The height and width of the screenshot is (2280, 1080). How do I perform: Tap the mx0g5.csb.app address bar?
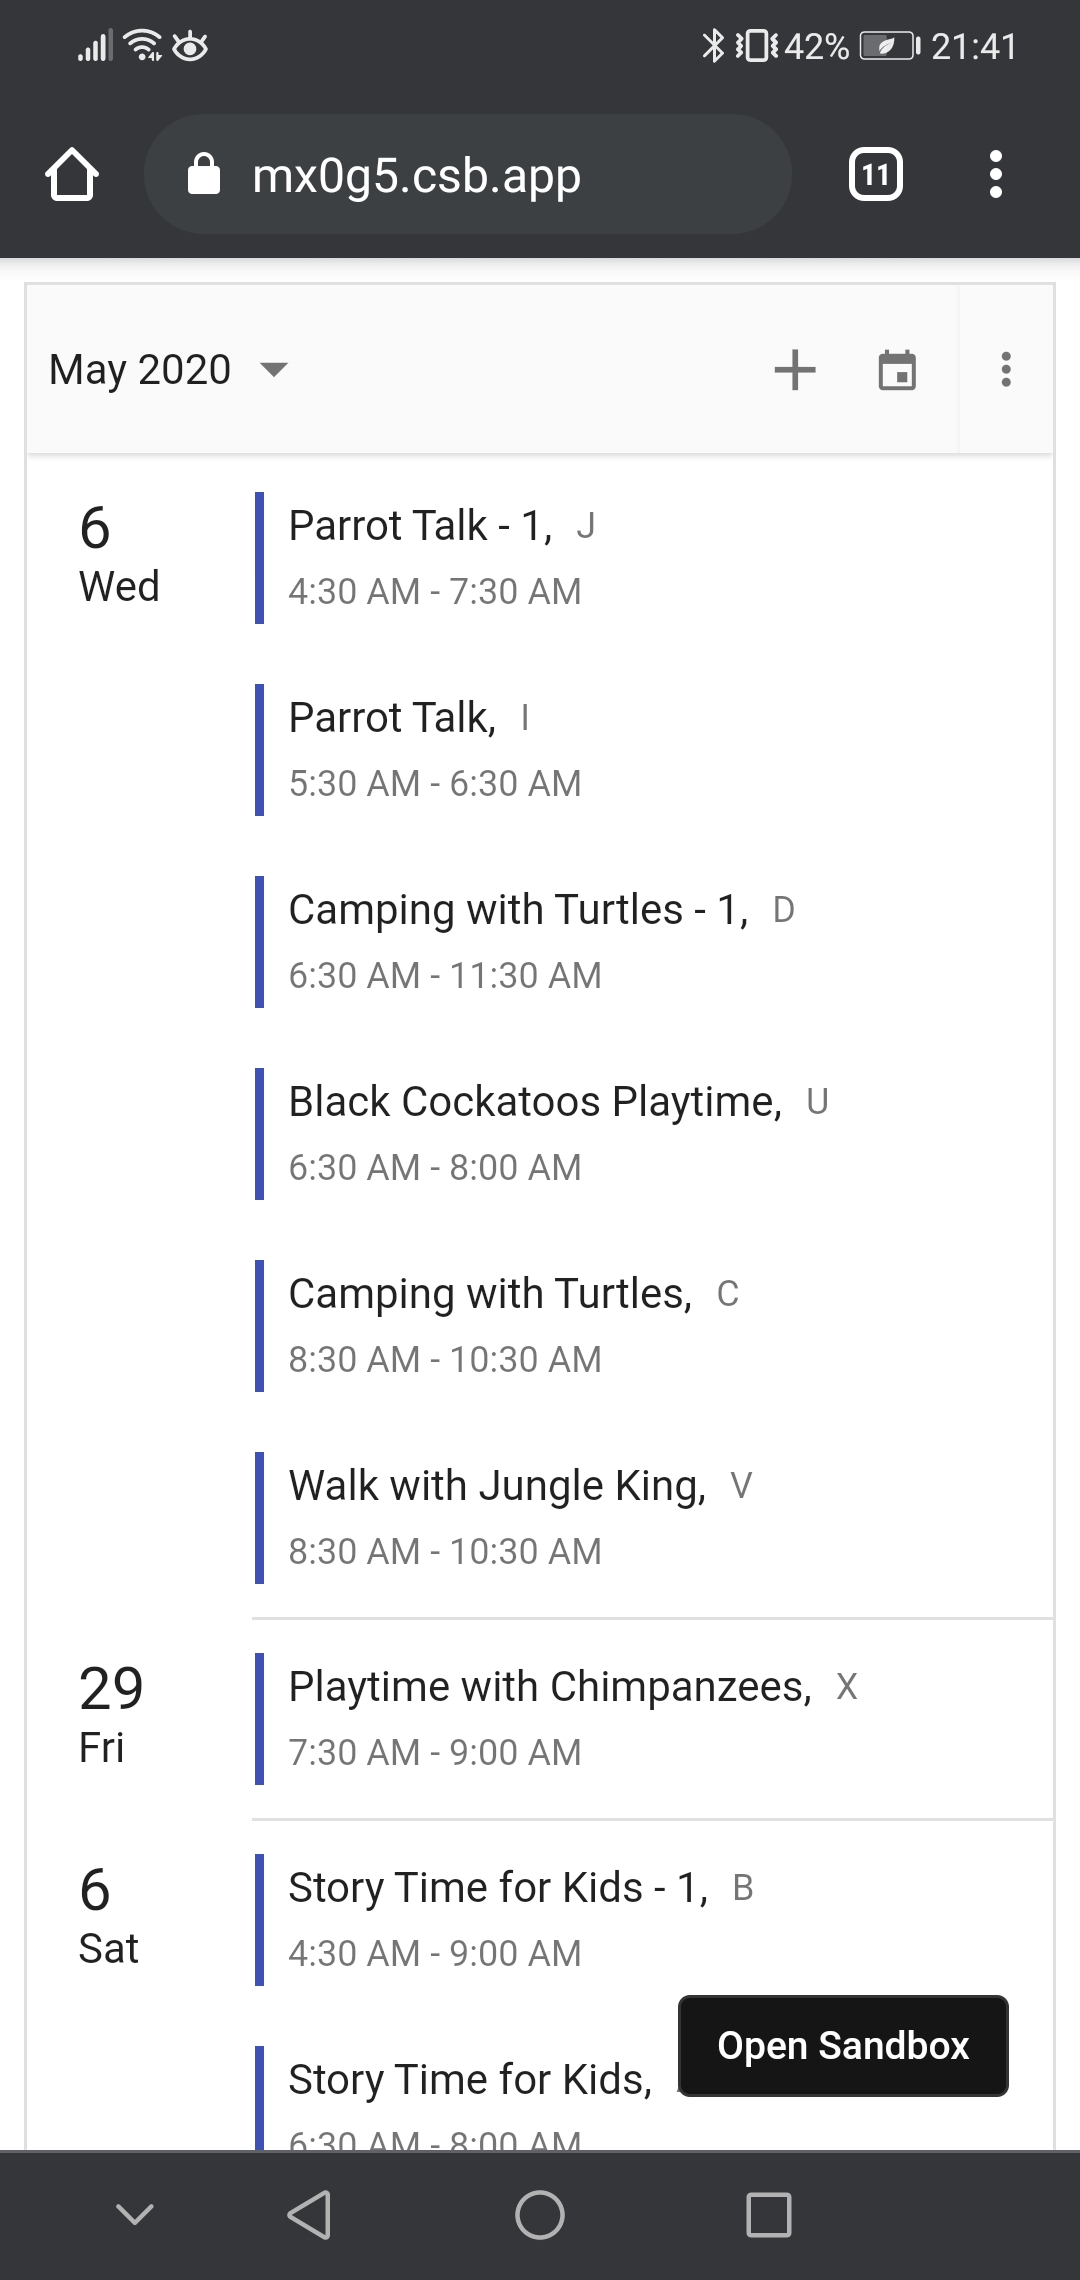click(467, 175)
